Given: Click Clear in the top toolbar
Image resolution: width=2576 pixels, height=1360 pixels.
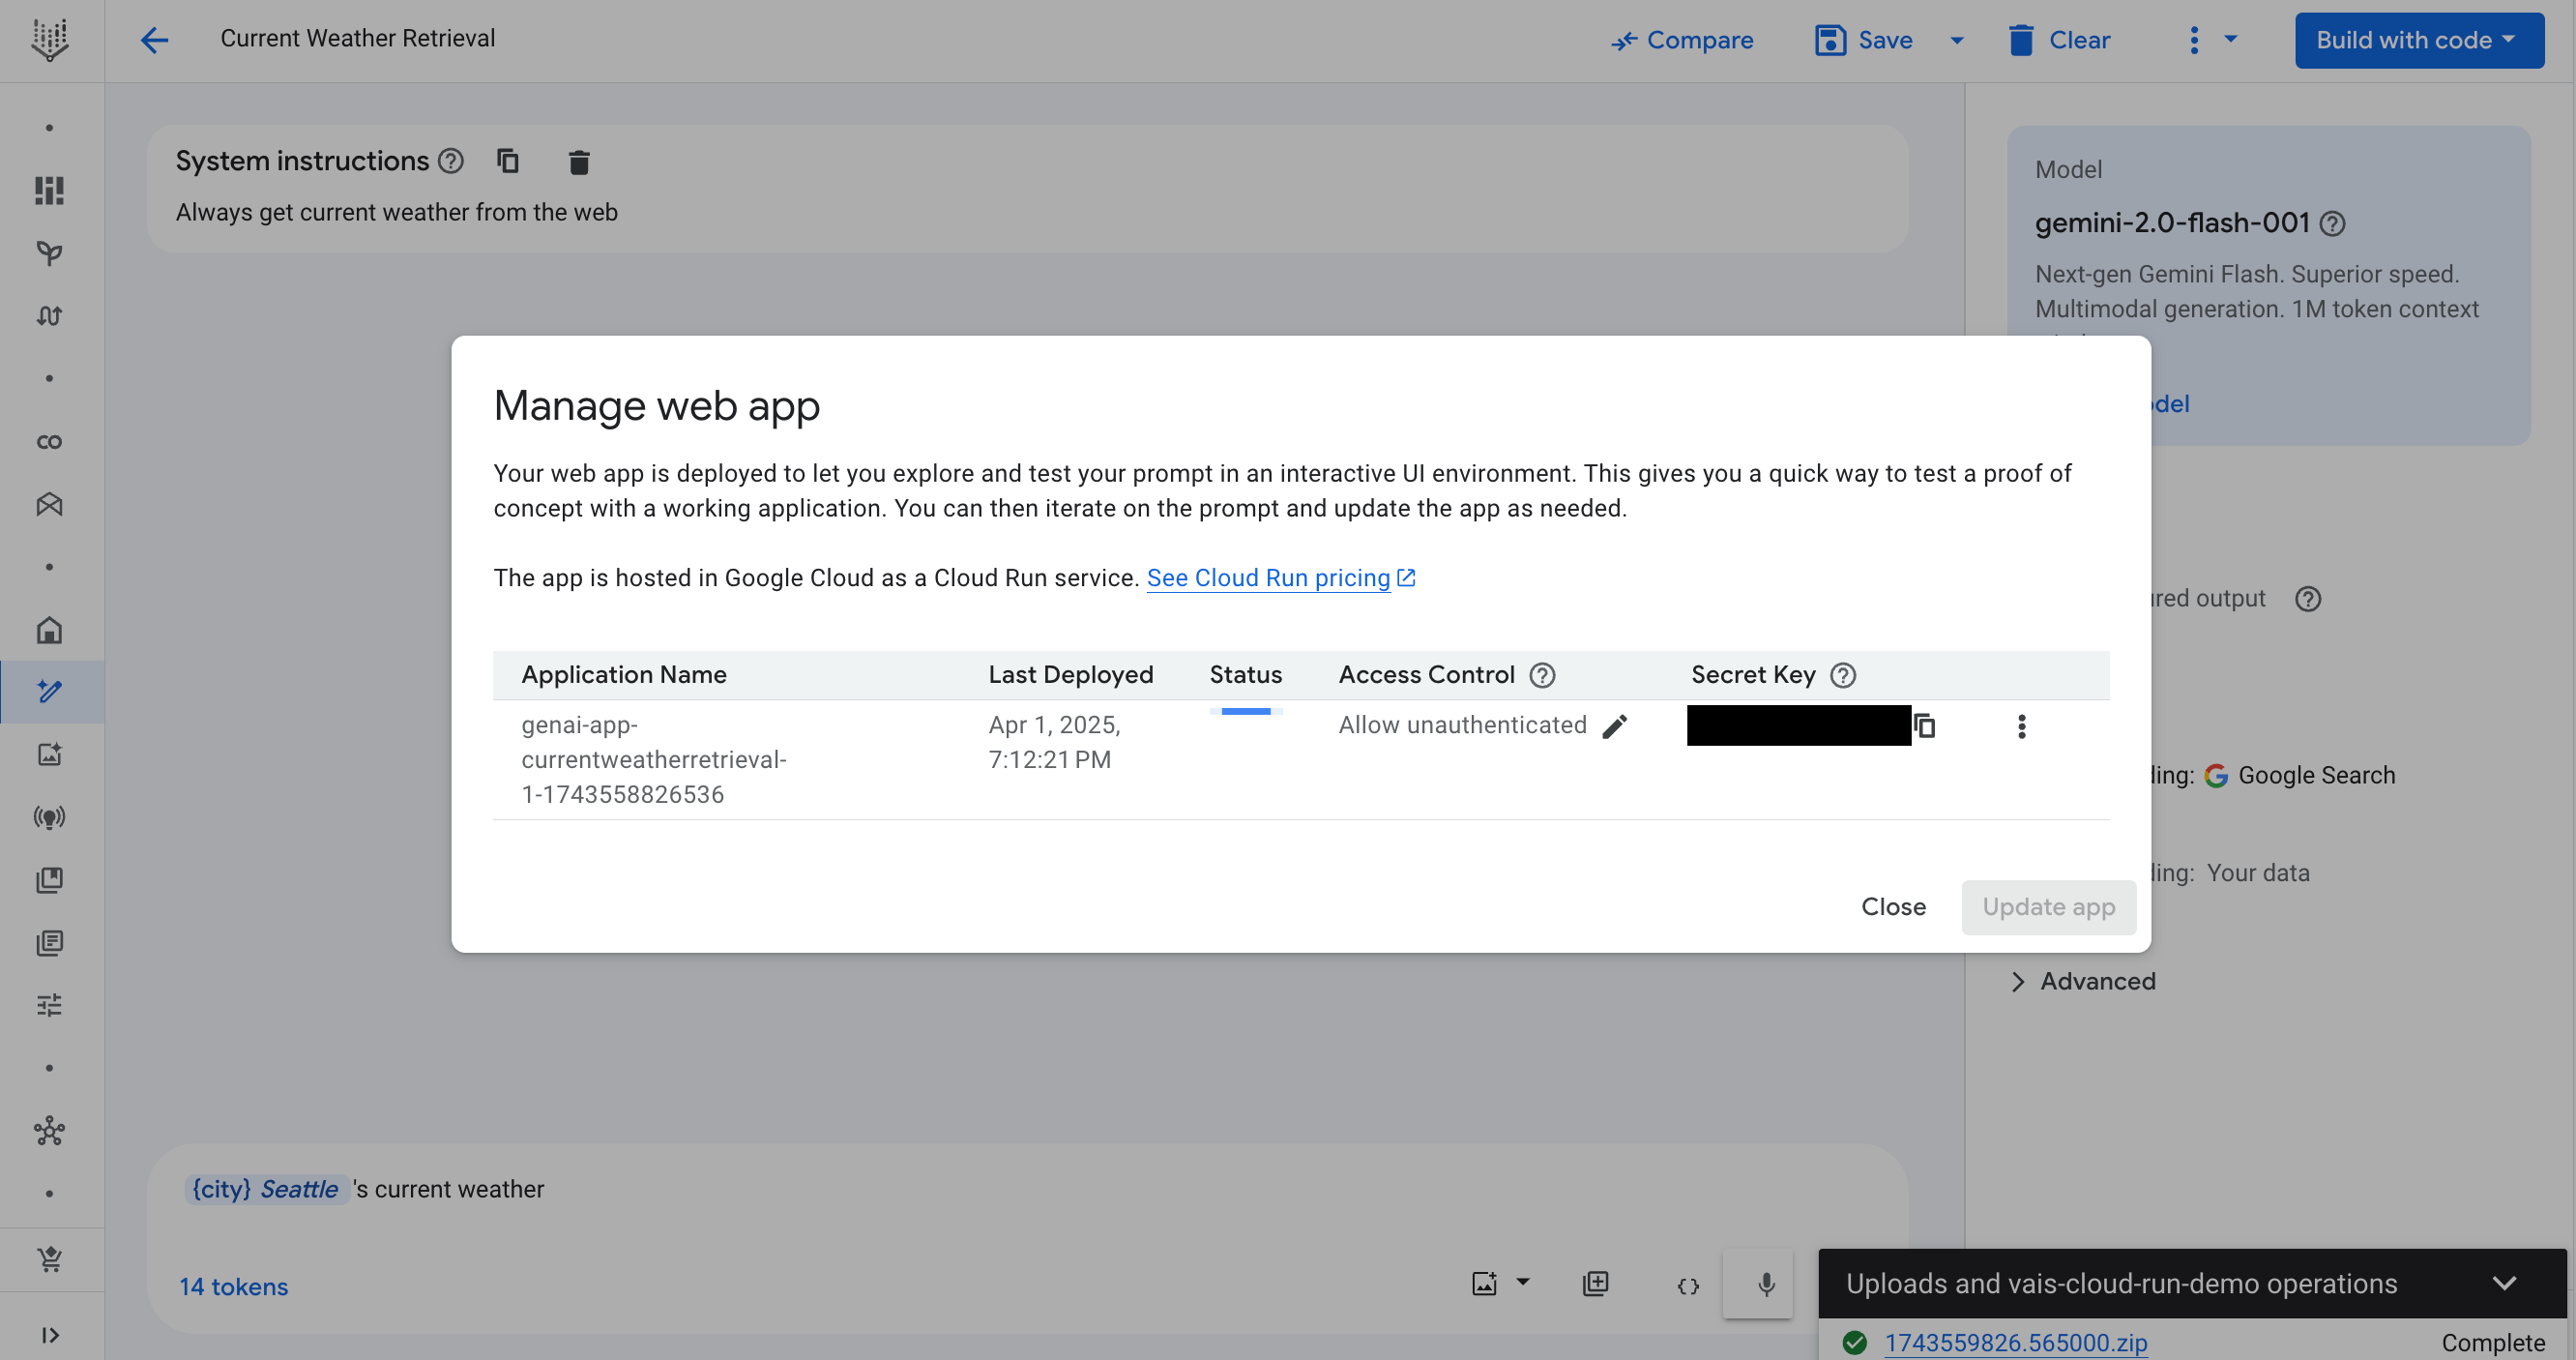Looking at the screenshot, I should [2060, 40].
